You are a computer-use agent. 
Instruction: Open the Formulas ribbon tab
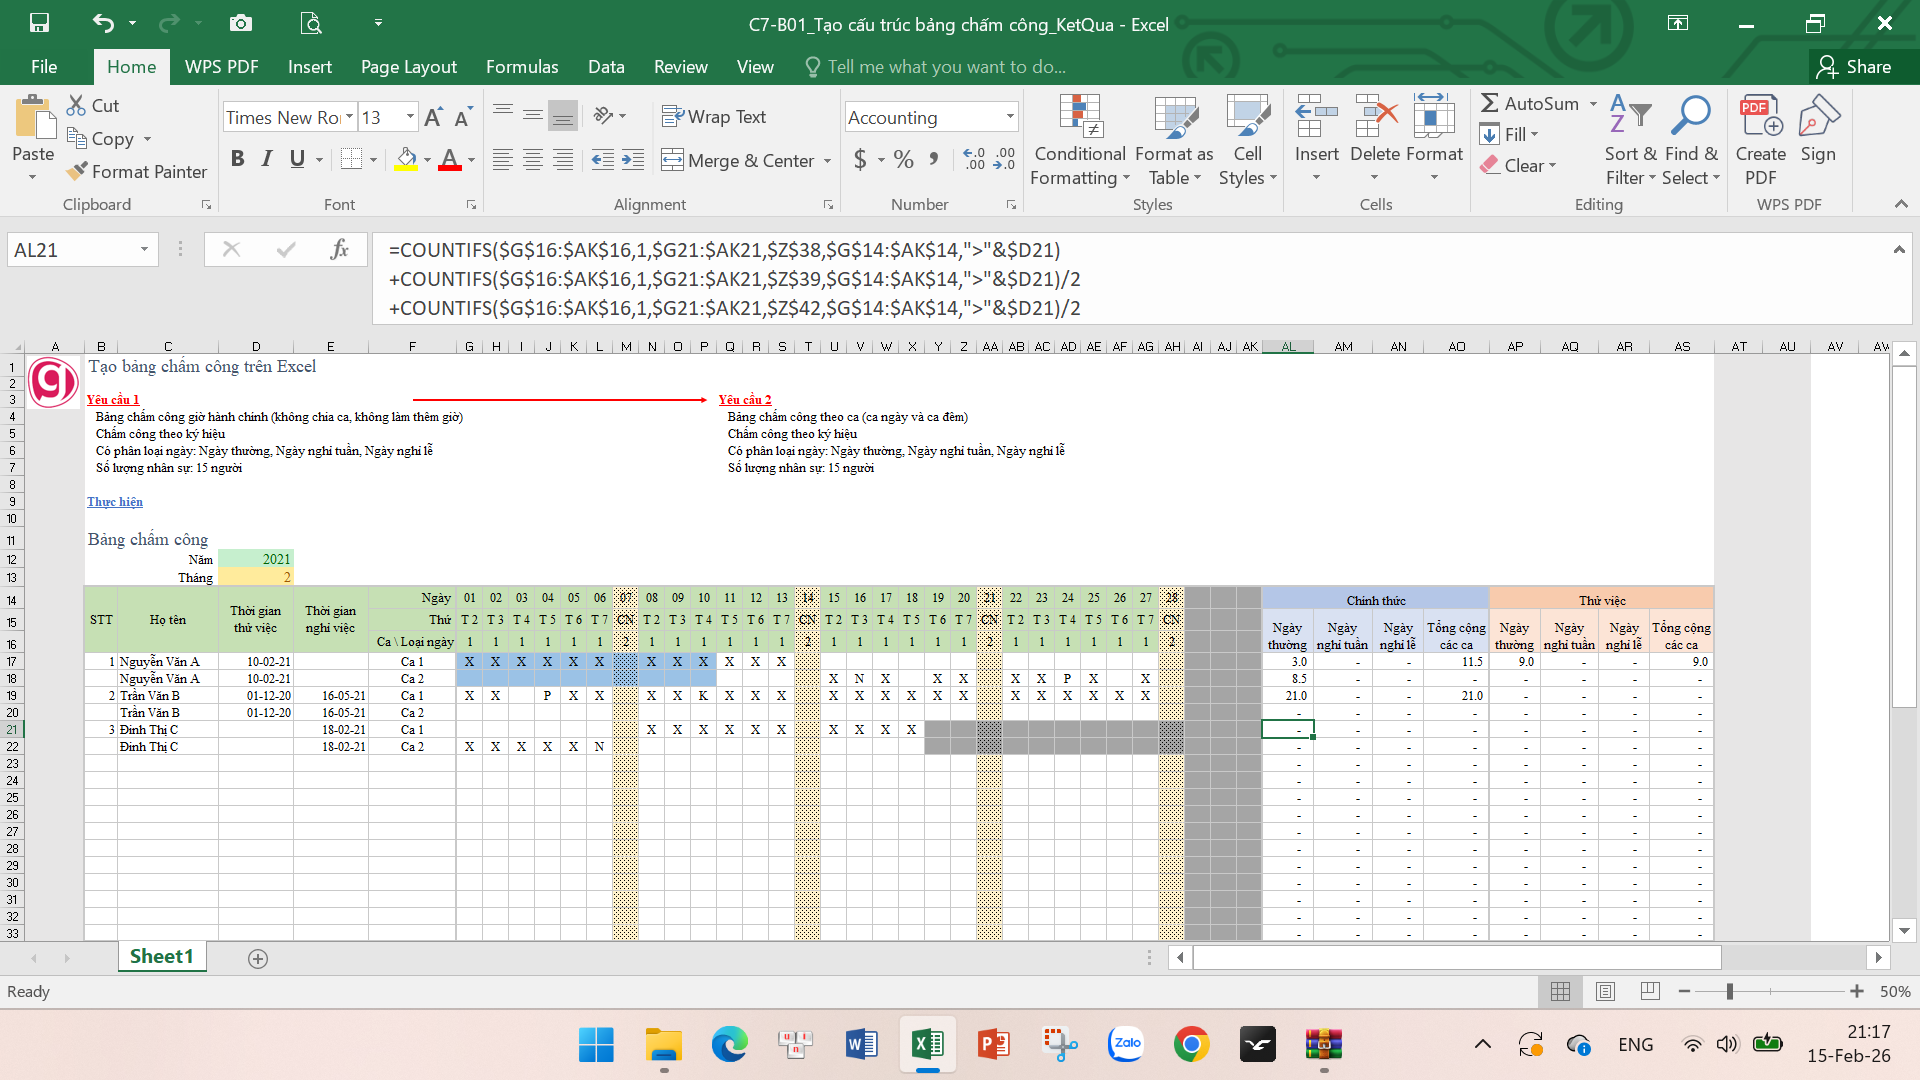[521, 67]
